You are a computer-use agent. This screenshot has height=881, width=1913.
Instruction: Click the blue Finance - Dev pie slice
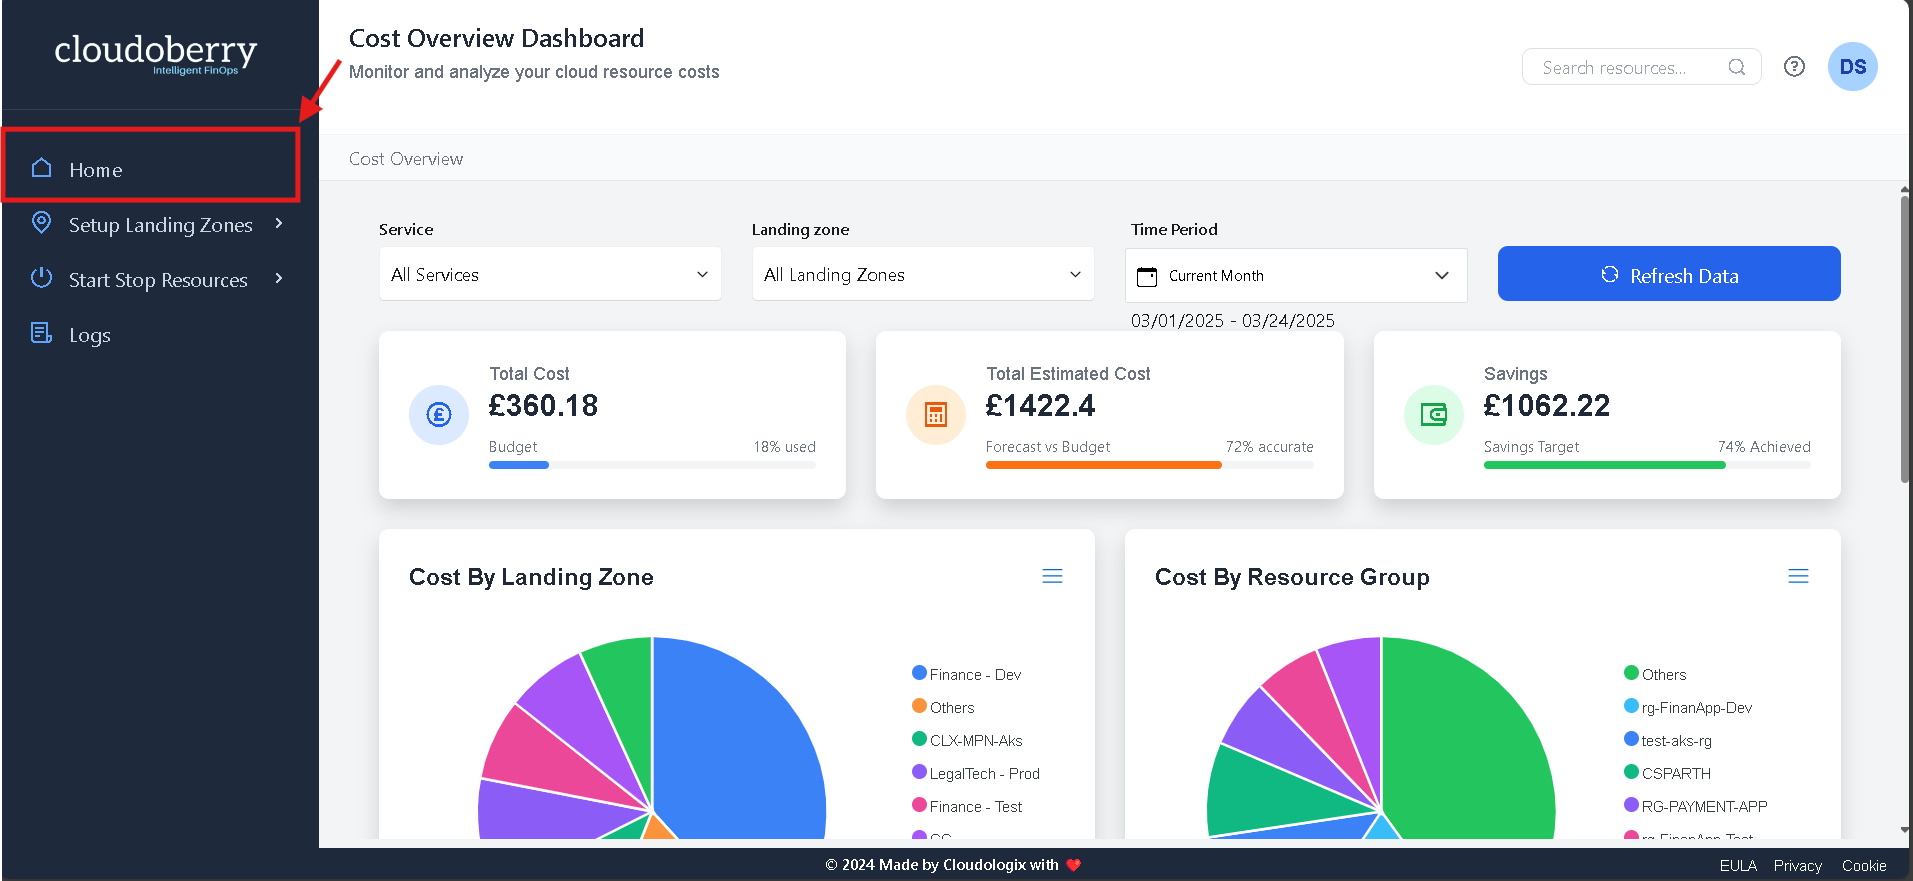(x=740, y=740)
